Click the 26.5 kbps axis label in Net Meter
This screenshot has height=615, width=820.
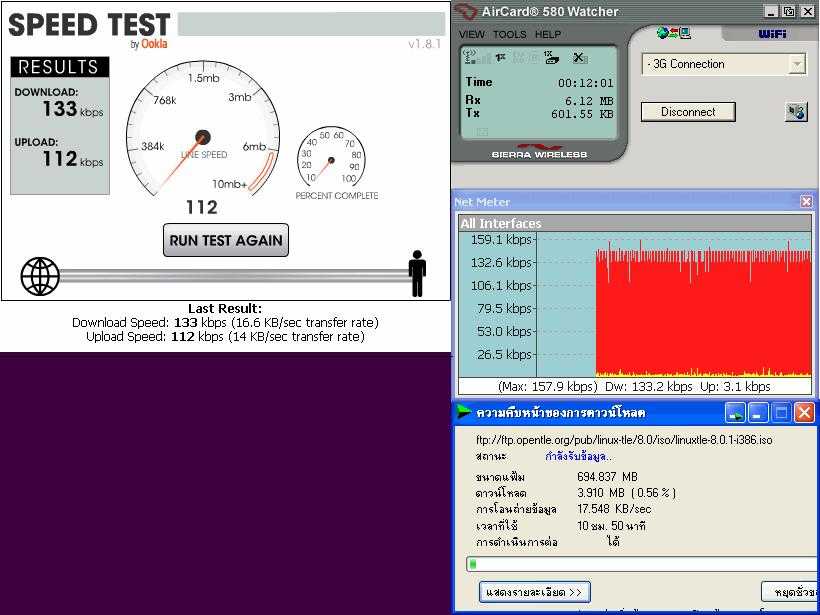tap(504, 355)
